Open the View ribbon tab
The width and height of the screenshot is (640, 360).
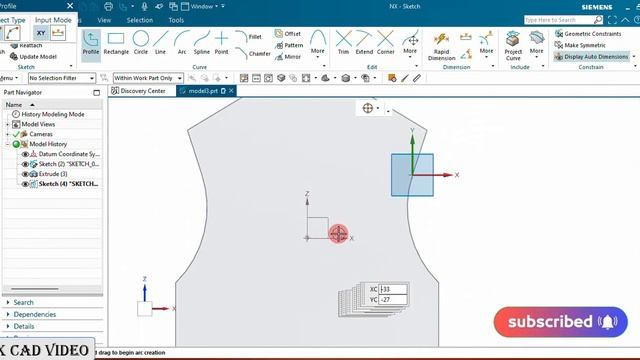104,20
